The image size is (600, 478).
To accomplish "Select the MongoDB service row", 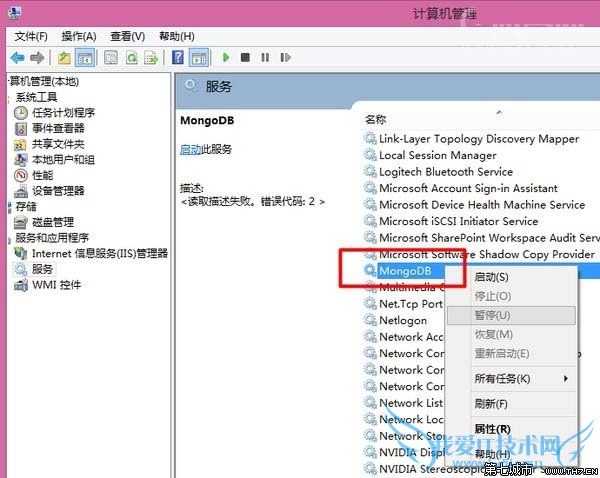I will [x=405, y=271].
